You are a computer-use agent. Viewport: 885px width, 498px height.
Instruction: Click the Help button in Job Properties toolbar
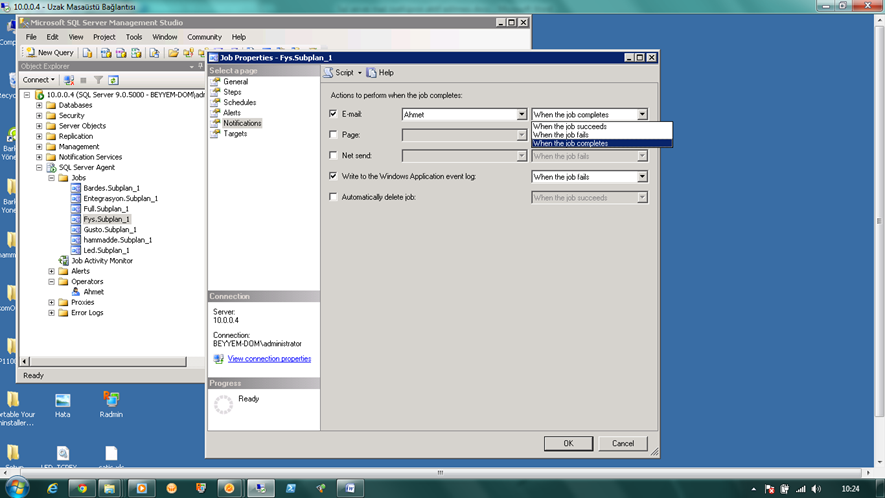[380, 73]
